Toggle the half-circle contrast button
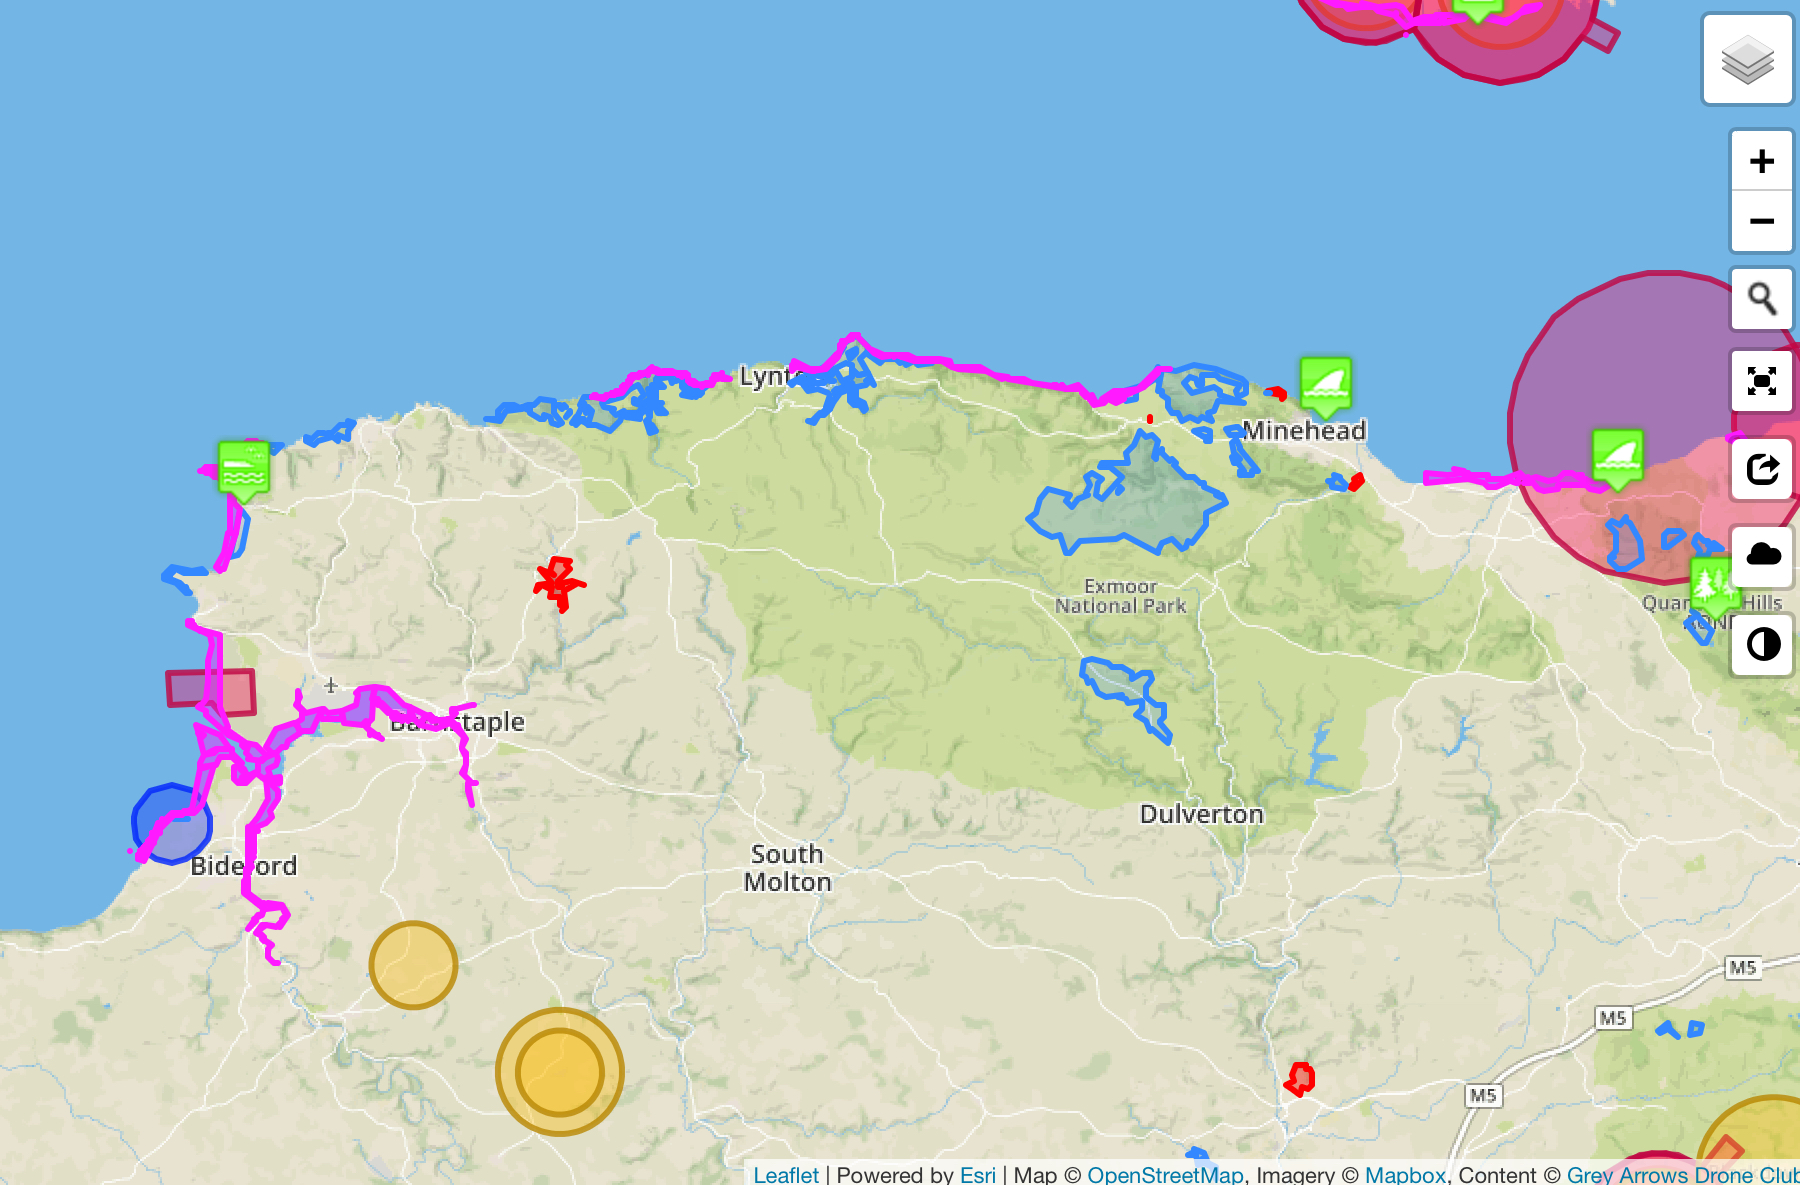Image resolution: width=1800 pixels, height=1185 pixels. pyautogui.click(x=1761, y=644)
